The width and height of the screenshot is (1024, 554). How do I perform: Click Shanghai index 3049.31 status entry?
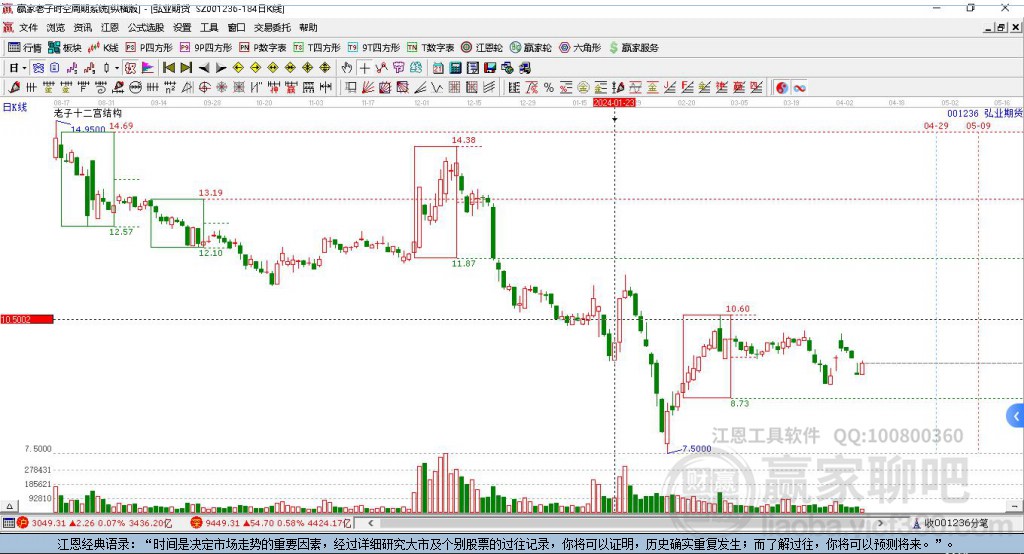[x=95, y=523]
